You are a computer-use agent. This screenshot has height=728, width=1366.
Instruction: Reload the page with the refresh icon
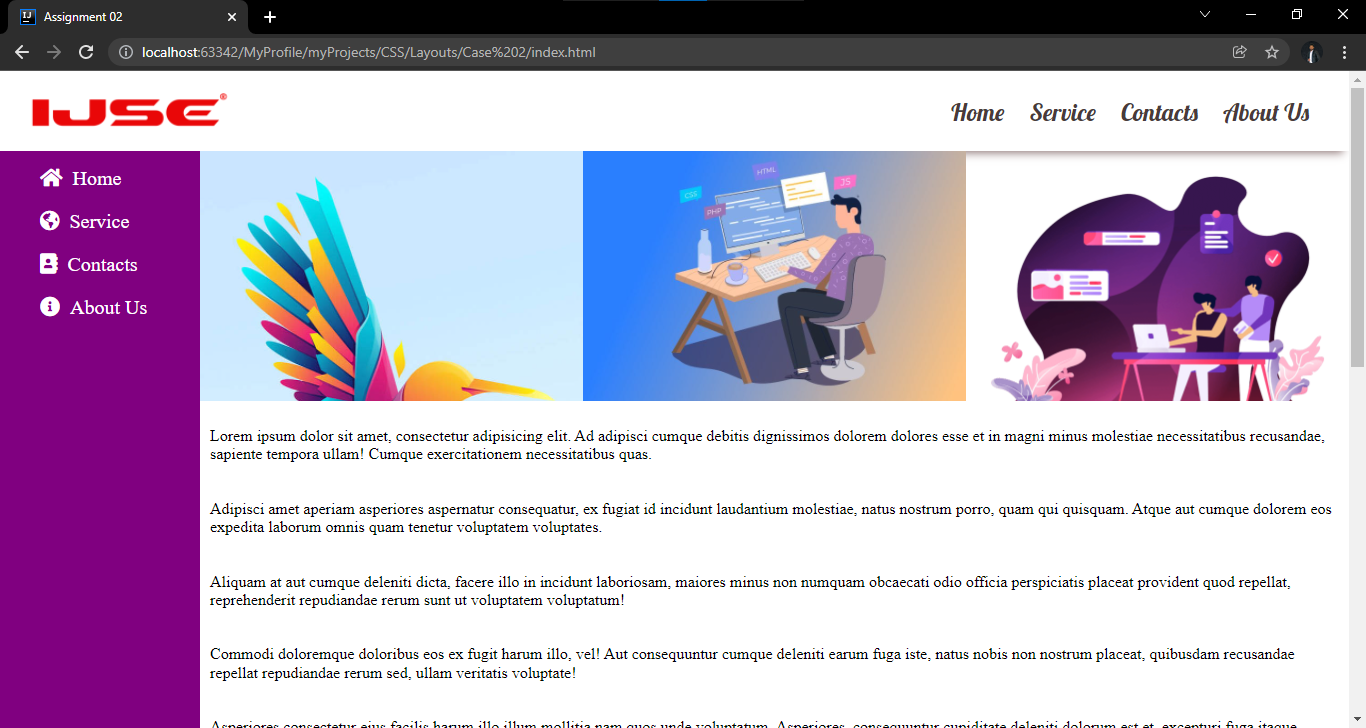(x=86, y=52)
